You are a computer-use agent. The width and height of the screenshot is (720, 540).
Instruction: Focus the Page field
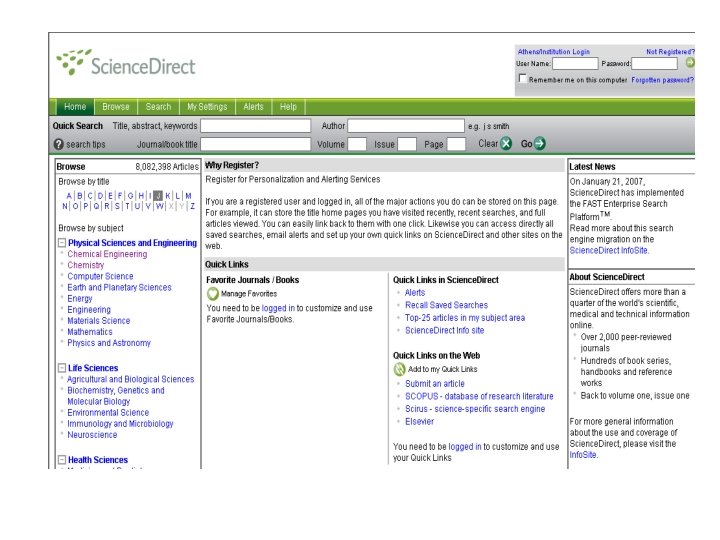tap(456, 144)
